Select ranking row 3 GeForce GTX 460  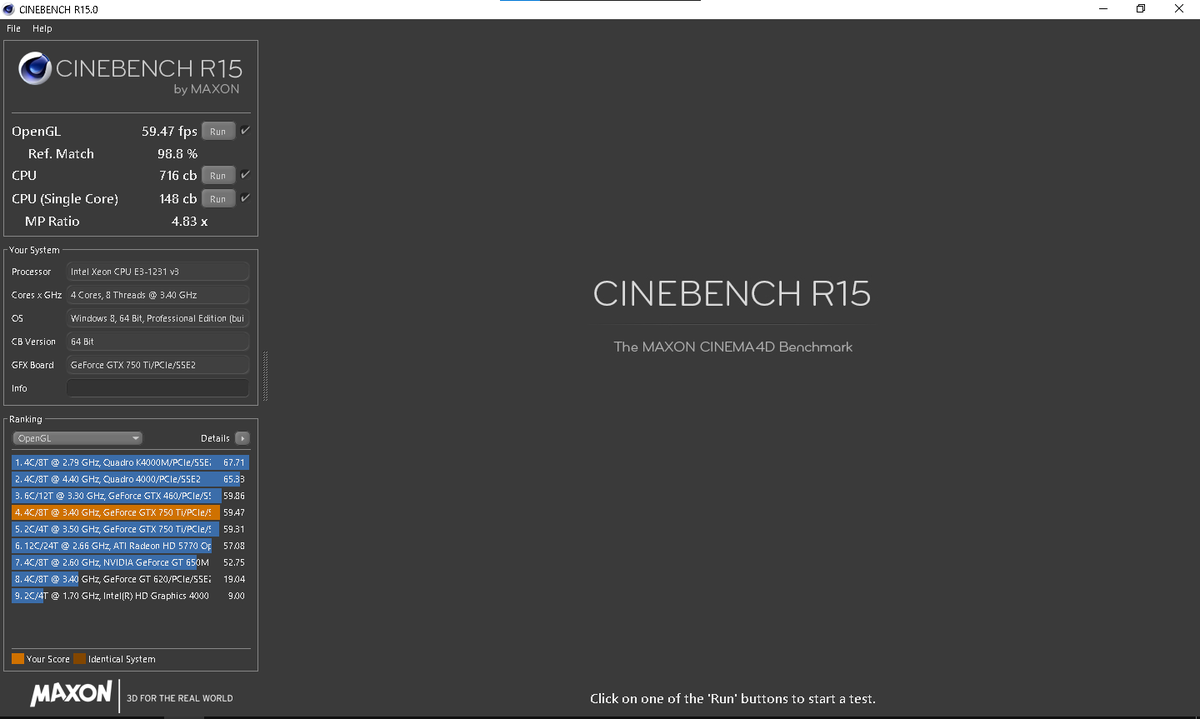pos(131,495)
